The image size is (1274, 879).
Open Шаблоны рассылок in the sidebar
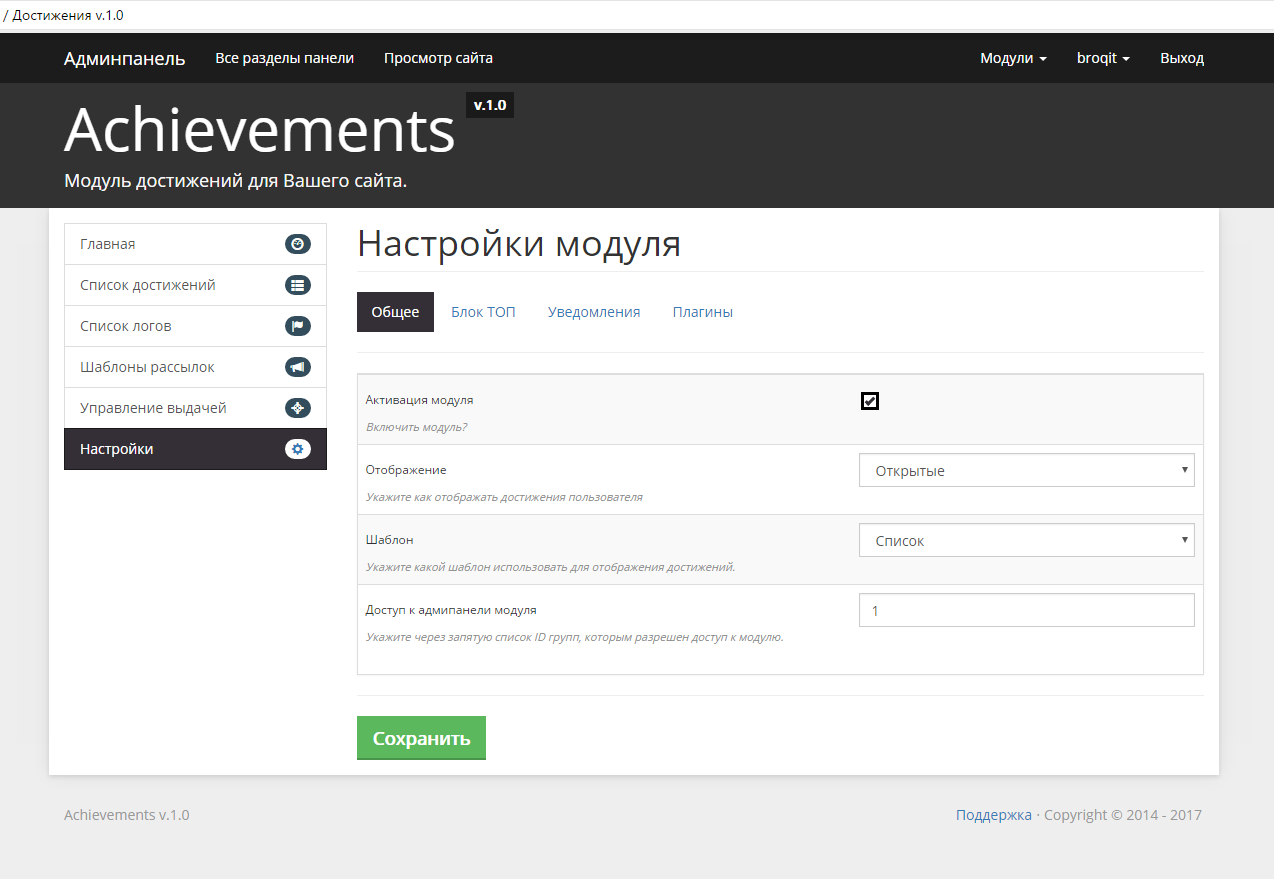coord(195,367)
